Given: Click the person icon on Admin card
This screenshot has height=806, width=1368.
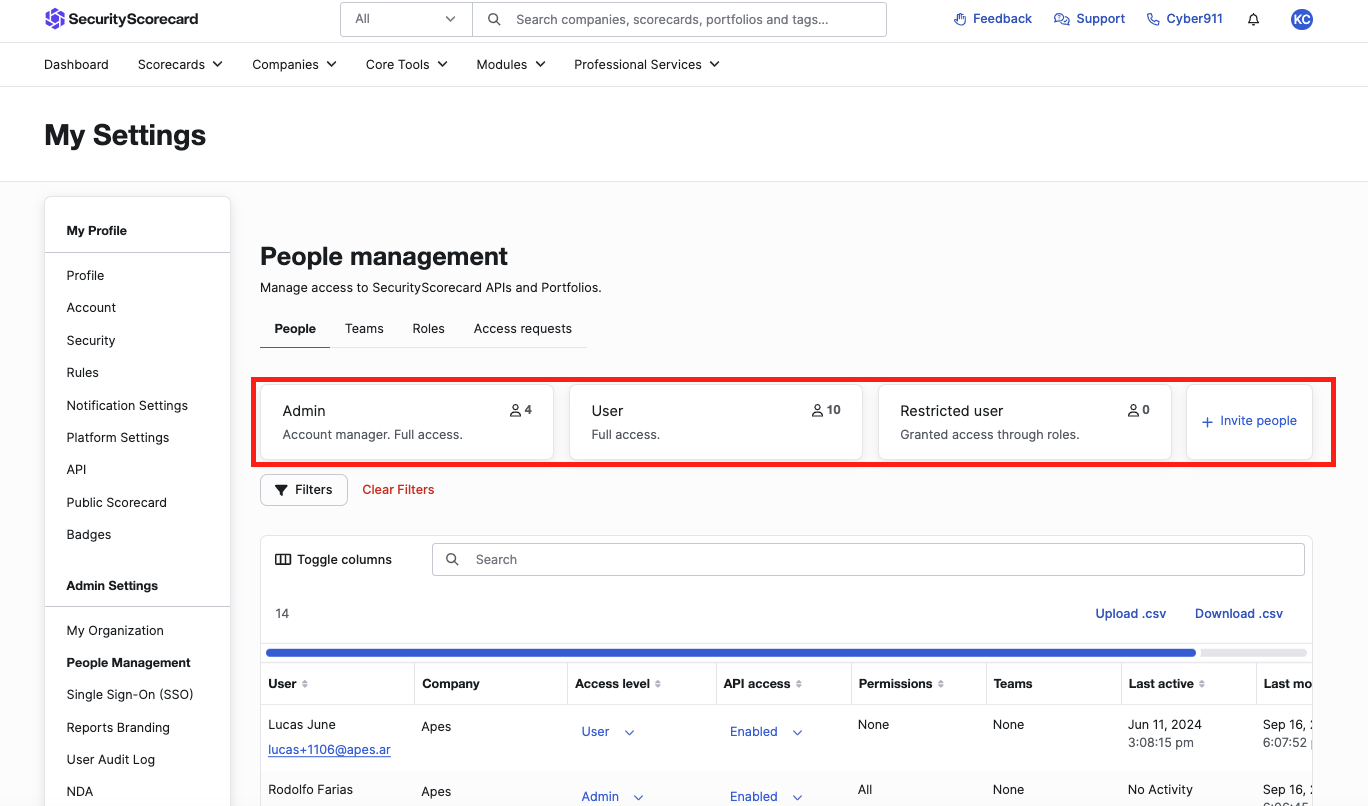Looking at the screenshot, I should [515, 410].
